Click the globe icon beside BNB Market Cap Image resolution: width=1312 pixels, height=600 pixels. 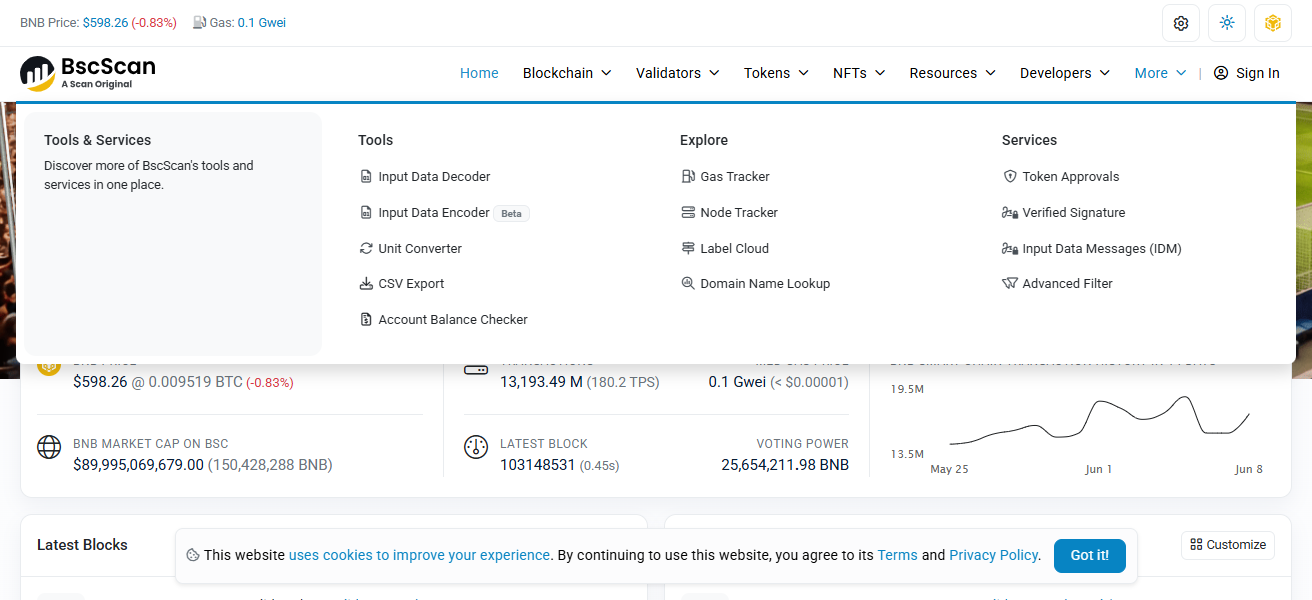pos(49,447)
